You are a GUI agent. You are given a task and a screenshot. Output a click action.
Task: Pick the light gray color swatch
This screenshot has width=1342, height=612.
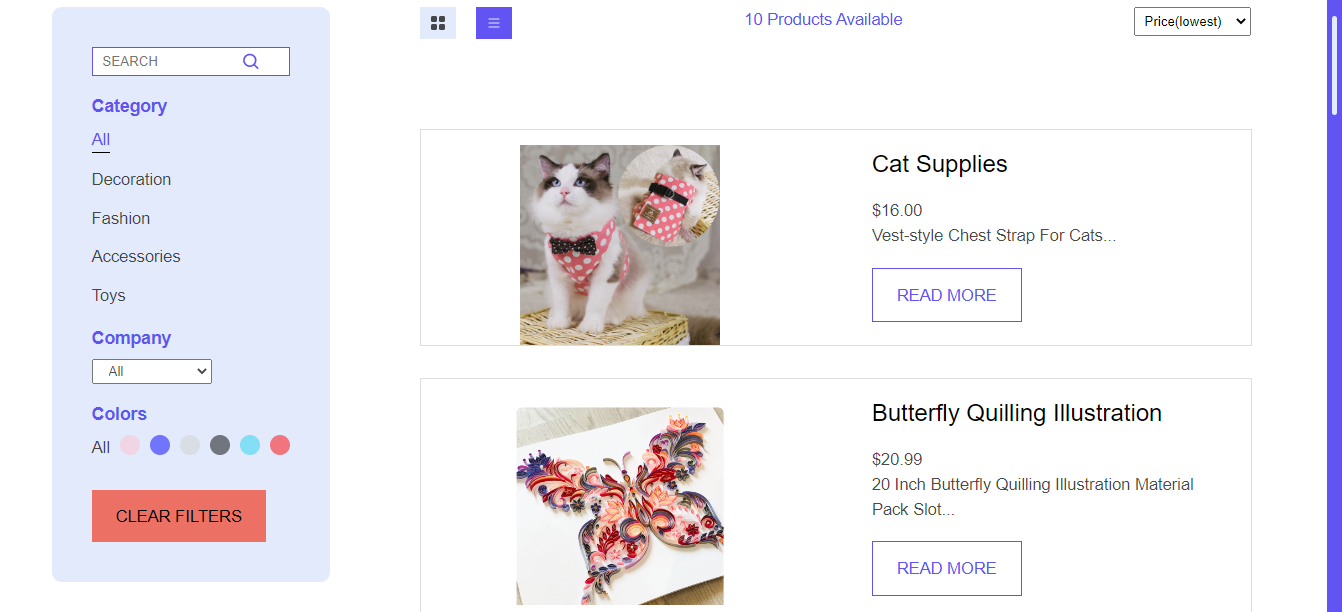point(190,445)
